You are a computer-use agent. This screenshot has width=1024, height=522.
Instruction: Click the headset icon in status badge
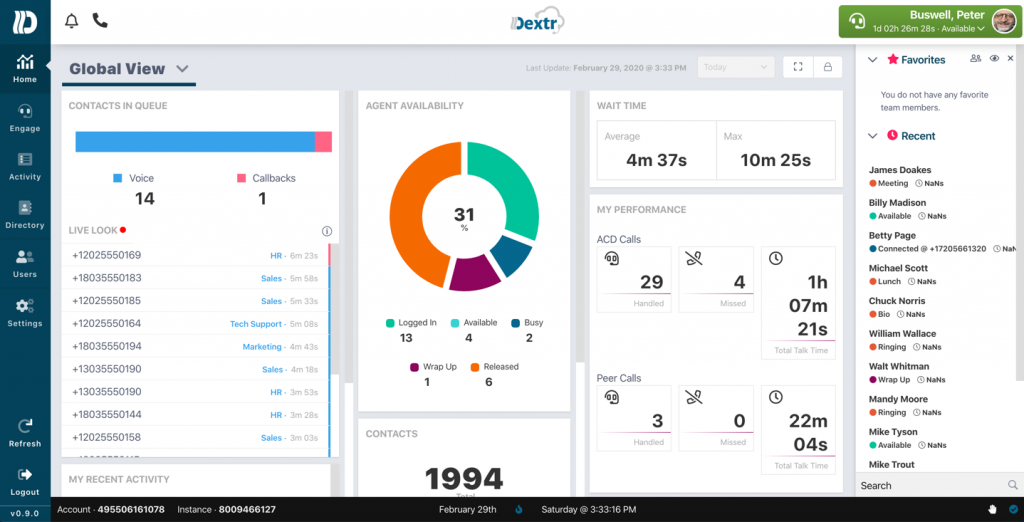856,23
